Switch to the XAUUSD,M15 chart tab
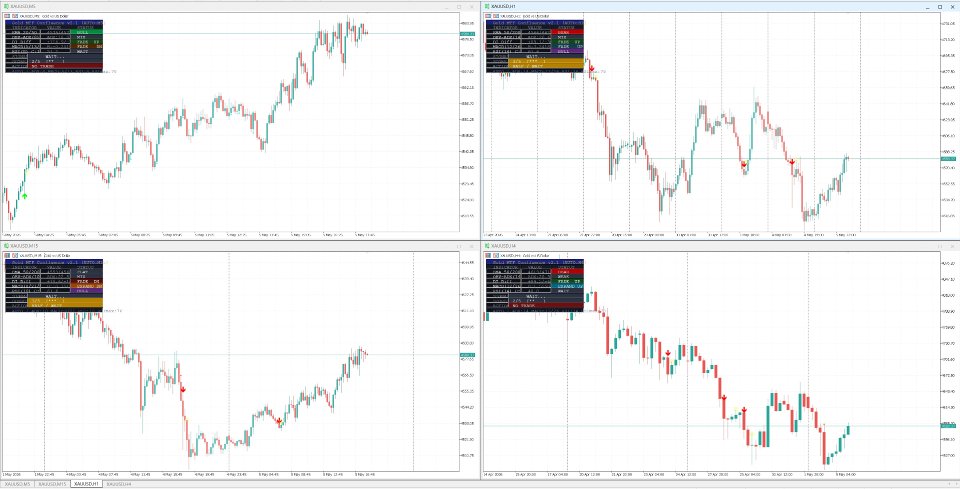The width and height of the screenshot is (960, 489). point(51,484)
